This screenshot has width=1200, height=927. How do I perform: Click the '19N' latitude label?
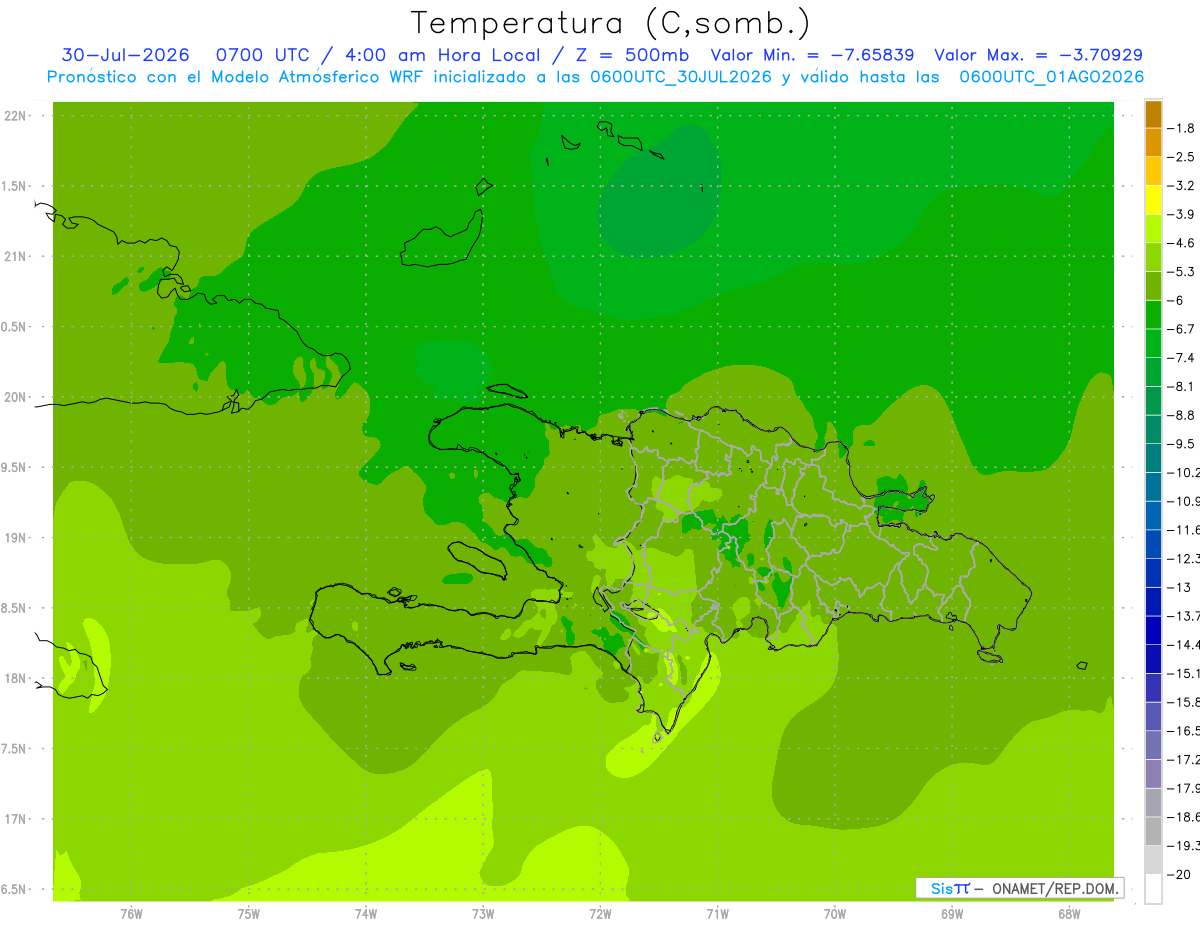(15, 538)
